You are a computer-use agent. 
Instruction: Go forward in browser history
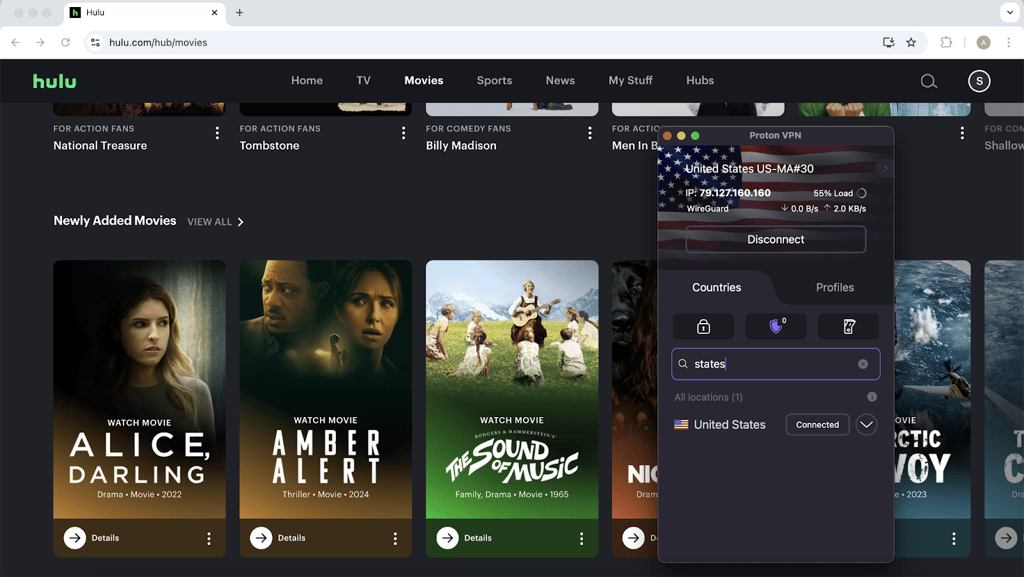pyautogui.click(x=40, y=42)
